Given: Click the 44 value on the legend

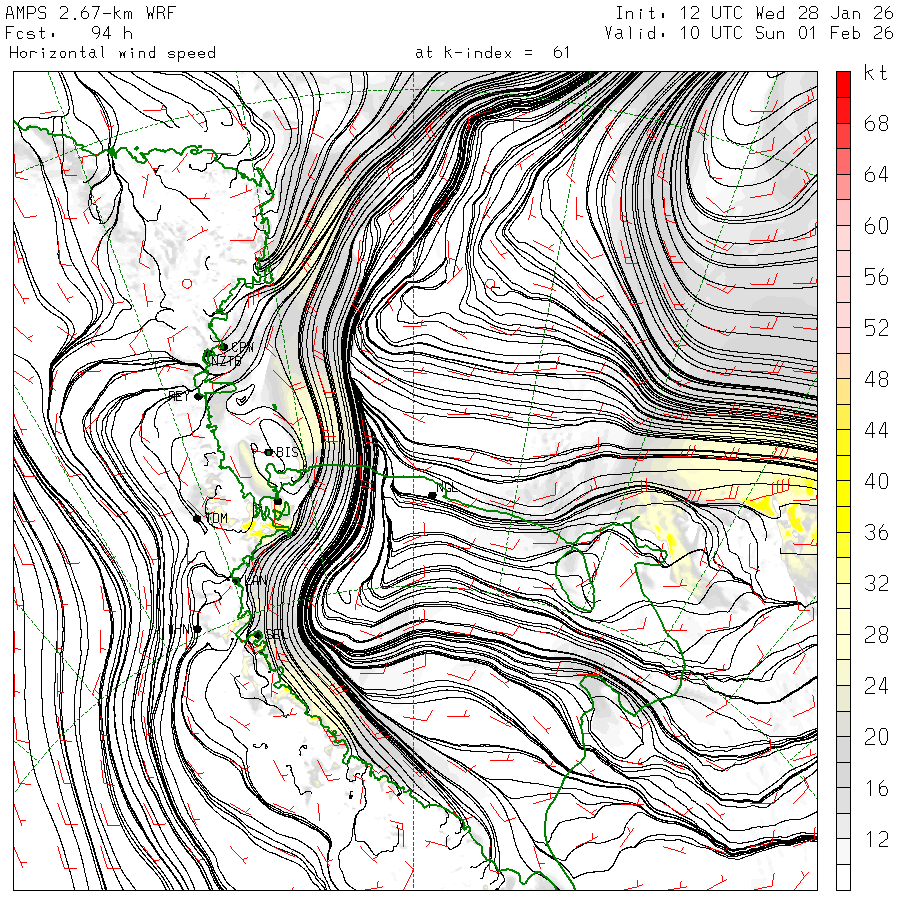Looking at the screenshot, I should point(876,430).
